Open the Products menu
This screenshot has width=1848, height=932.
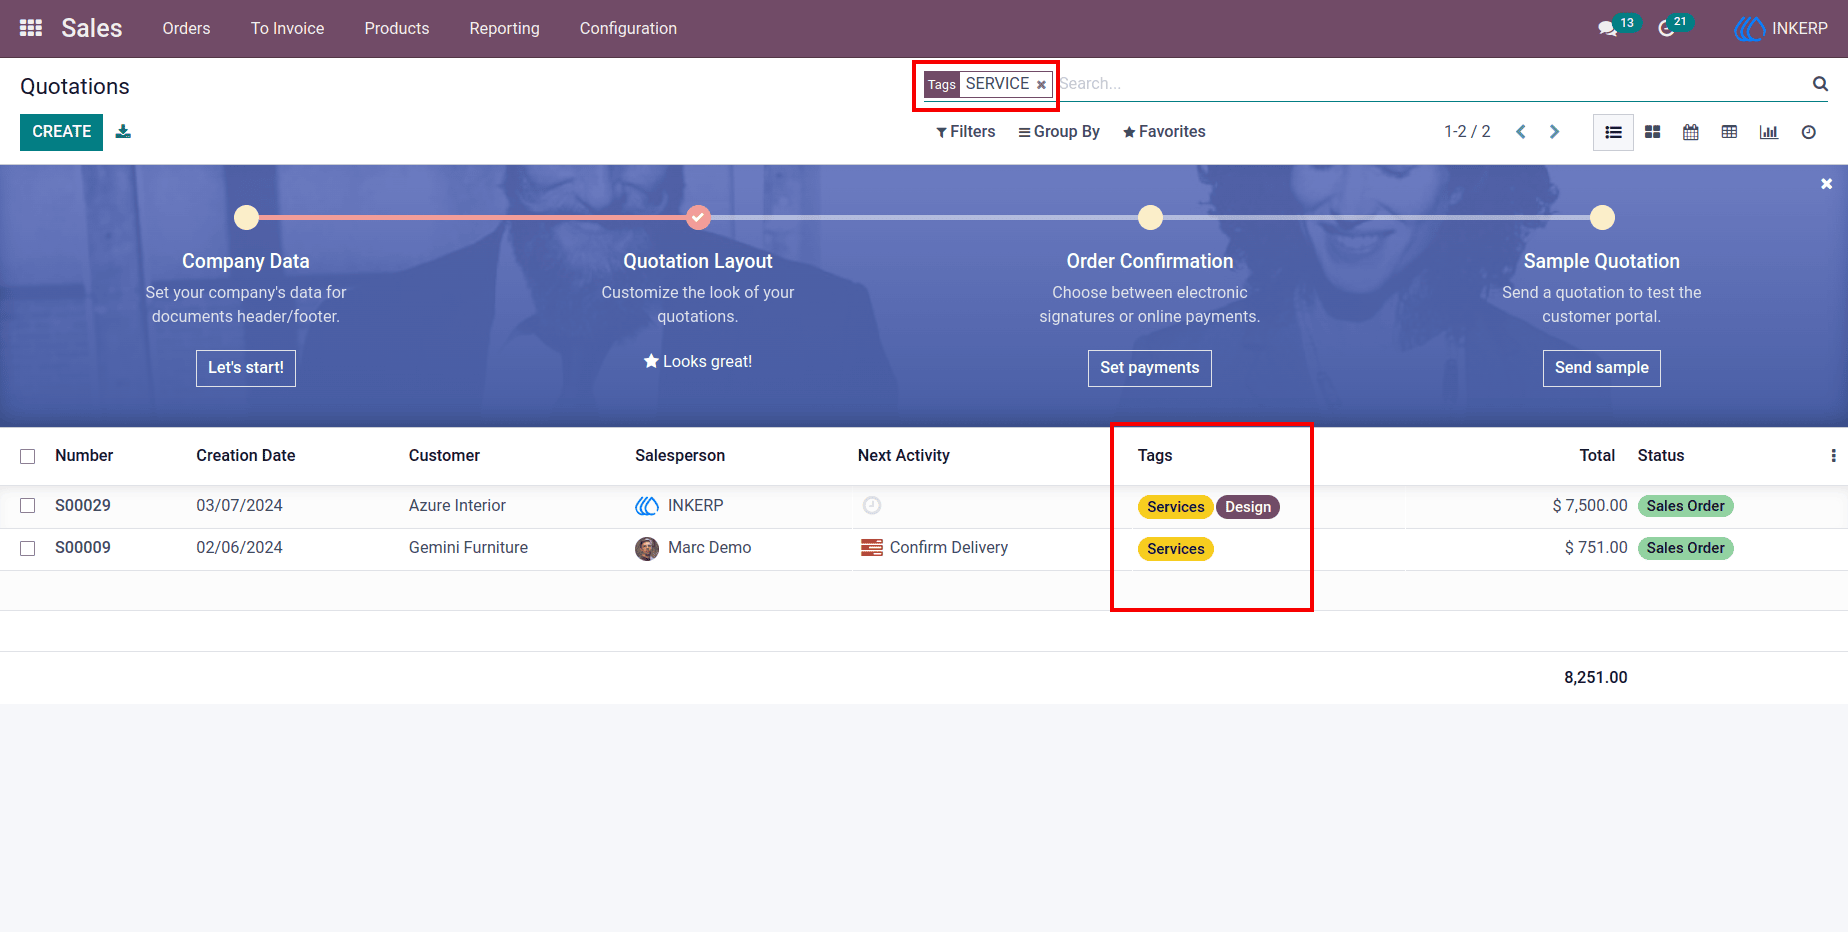coord(397,28)
